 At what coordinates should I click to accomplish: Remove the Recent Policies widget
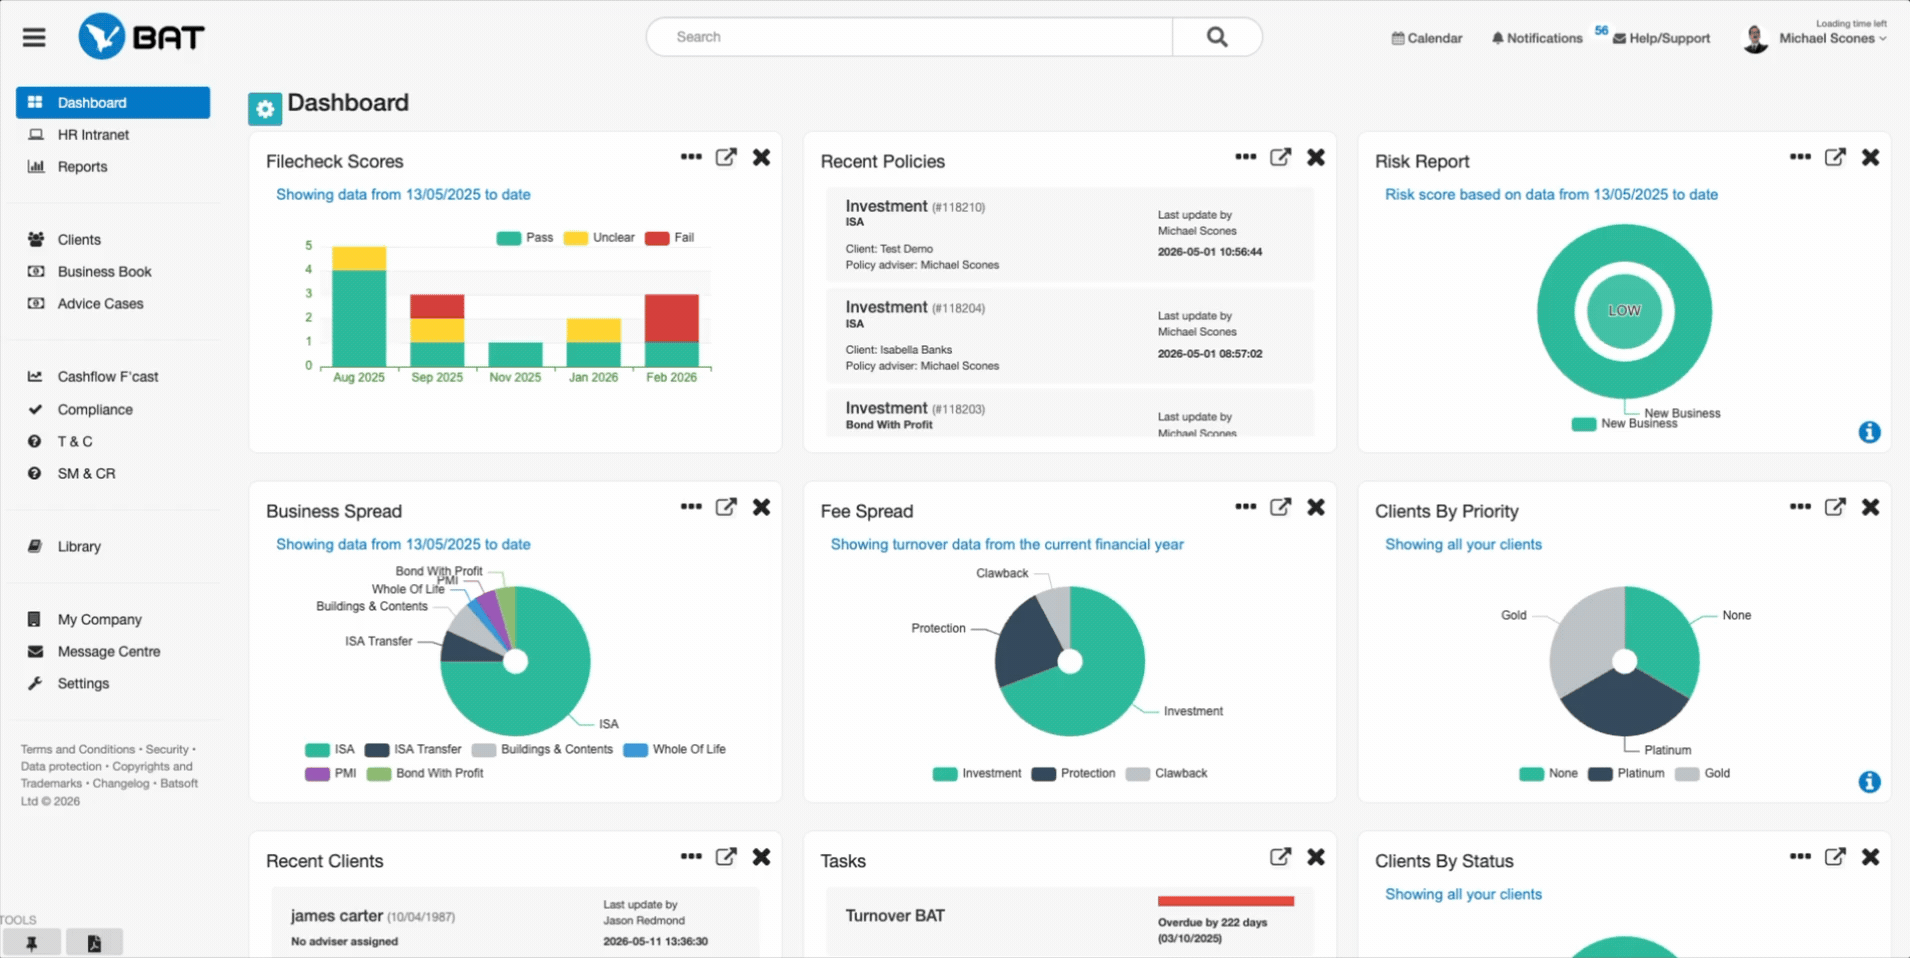click(1316, 157)
